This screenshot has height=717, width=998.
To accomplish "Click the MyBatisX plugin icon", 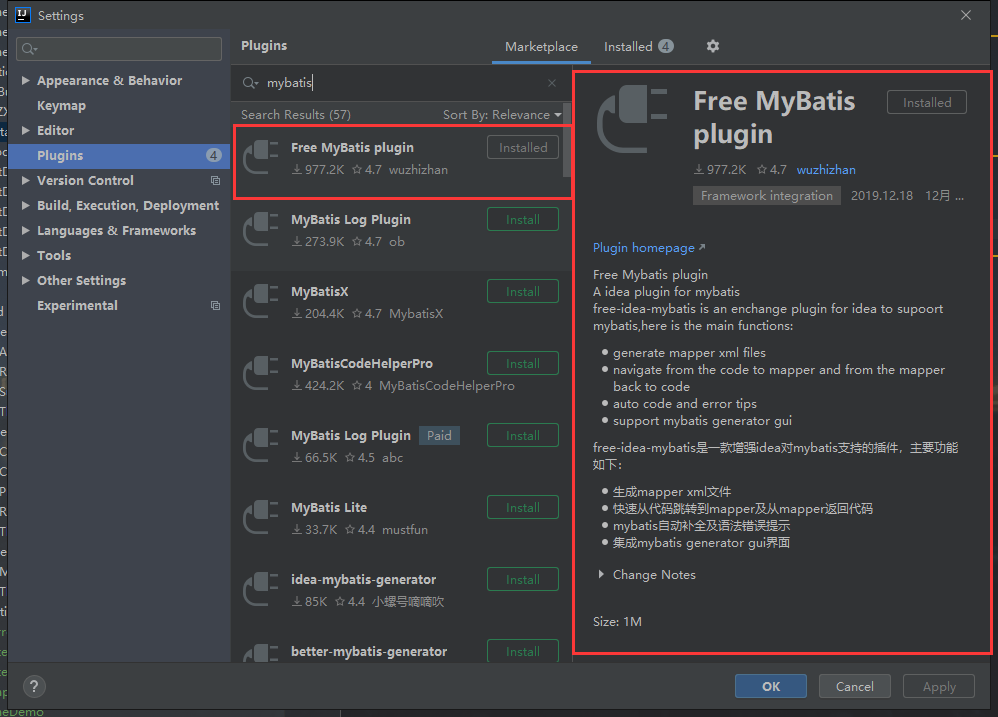I will click(x=262, y=301).
